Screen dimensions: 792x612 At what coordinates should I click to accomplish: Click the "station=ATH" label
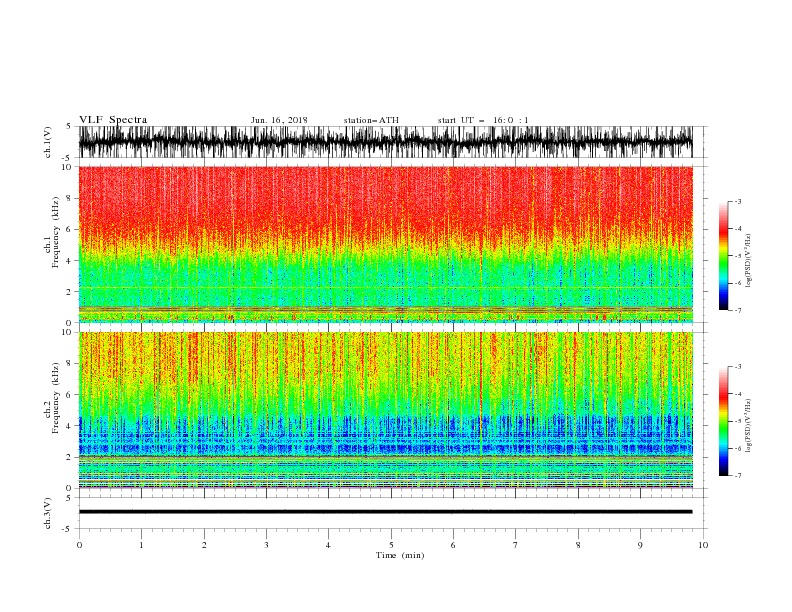point(371,120)
